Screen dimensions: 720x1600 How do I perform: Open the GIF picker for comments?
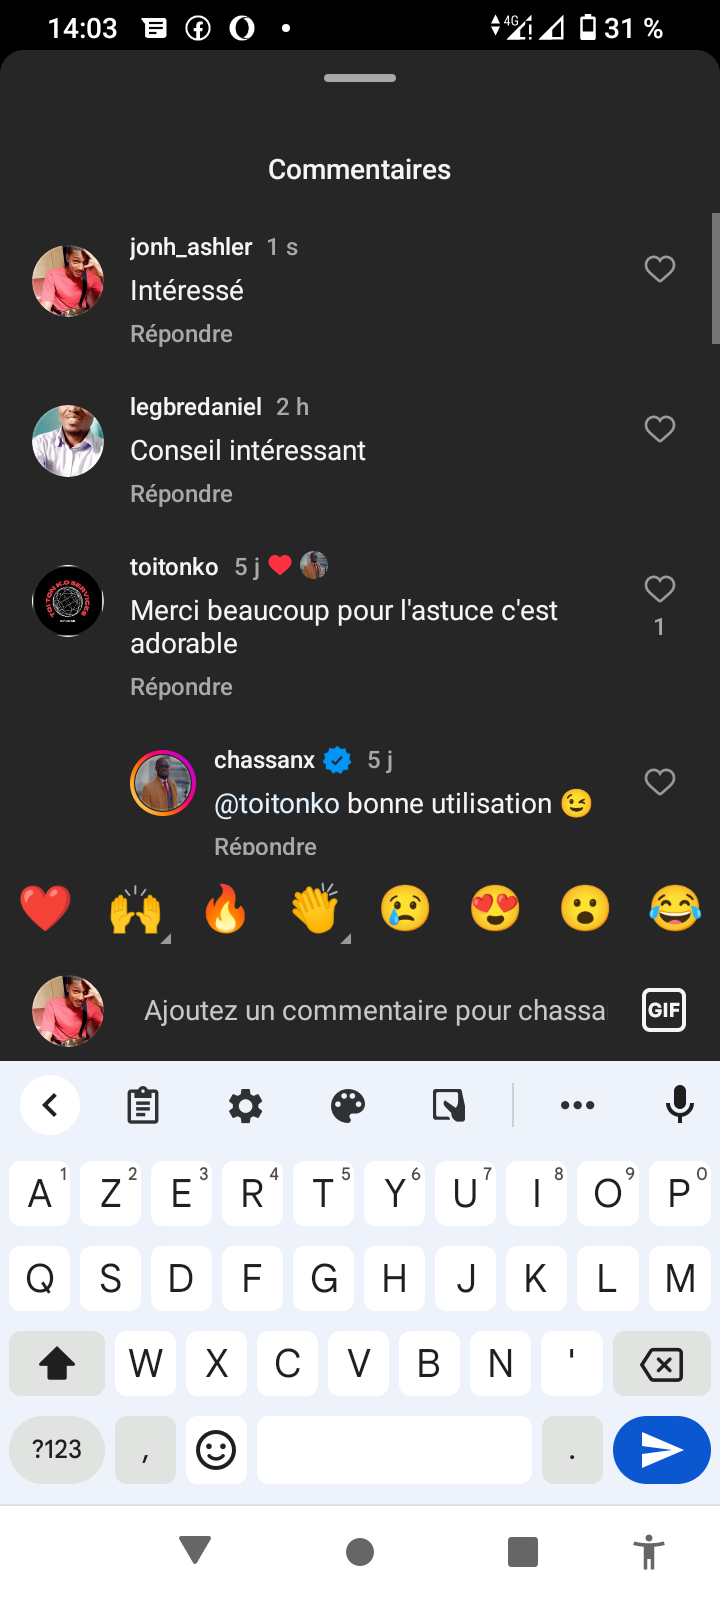click(x=663, y=1009)
